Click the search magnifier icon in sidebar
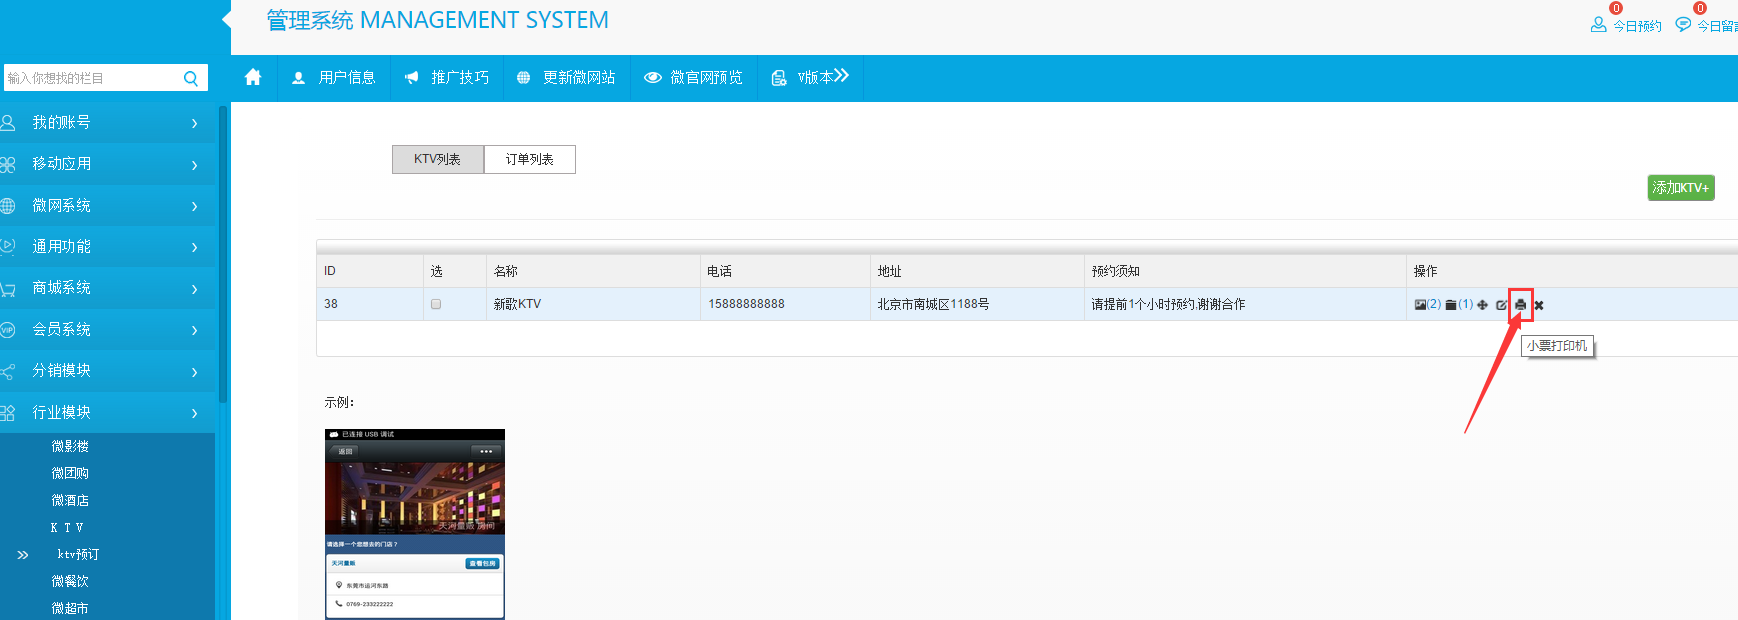1738x620 pixels. [x=191, y=78]
